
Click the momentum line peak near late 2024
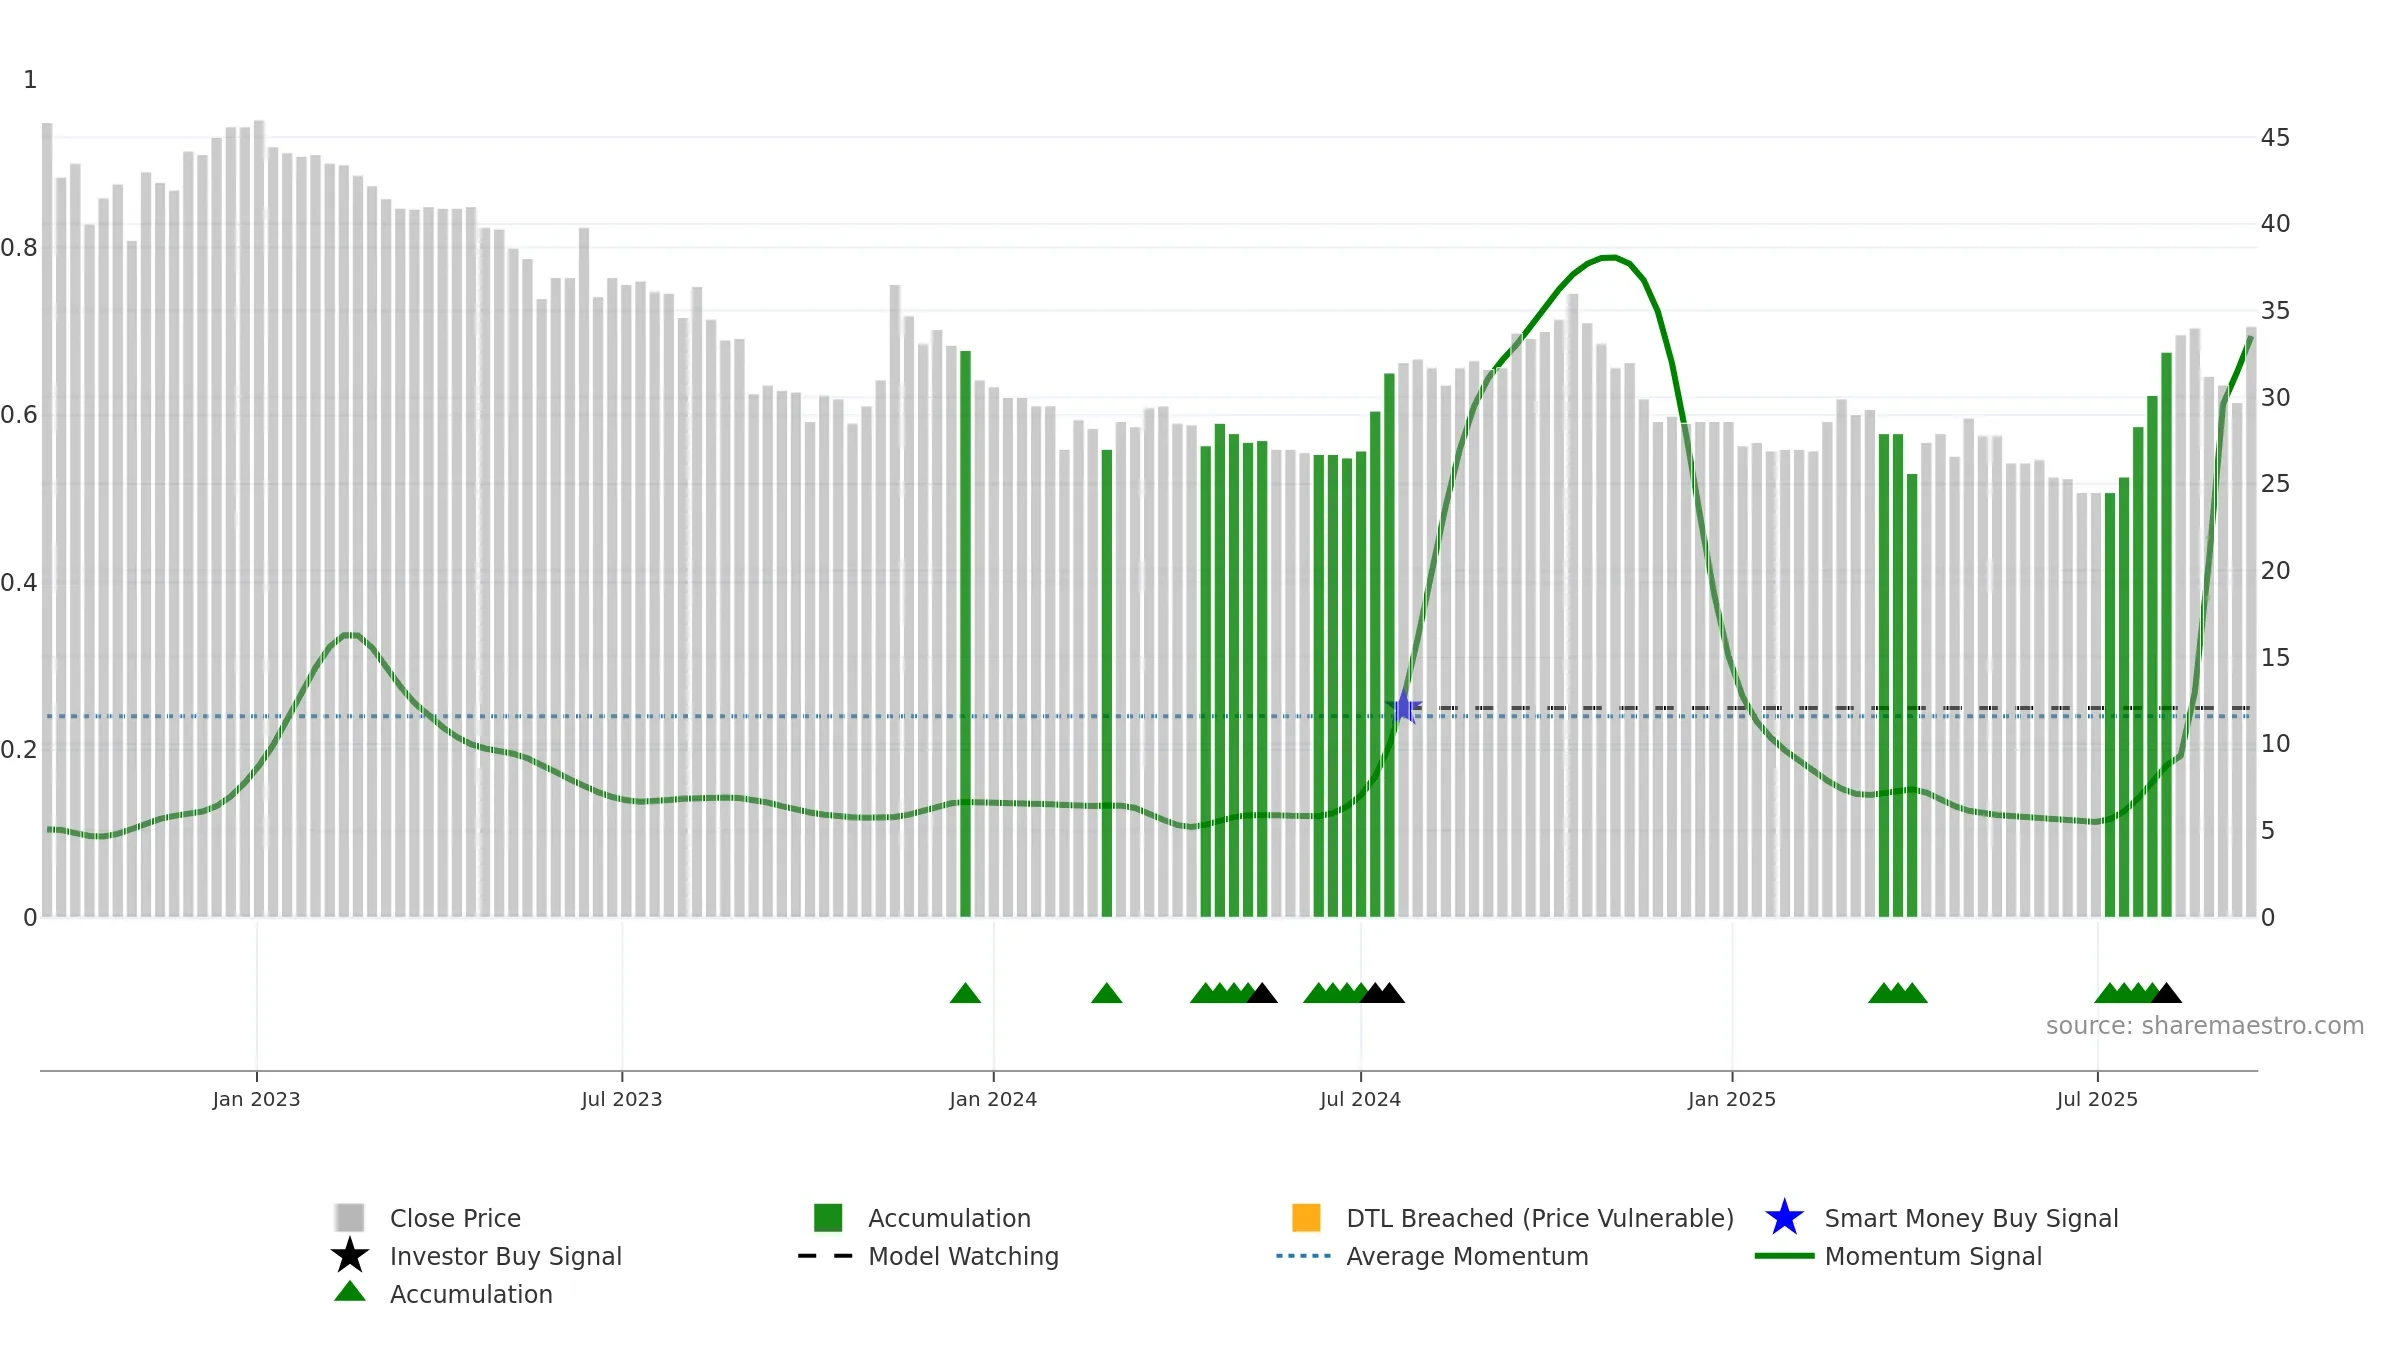tap(1608, 258)
